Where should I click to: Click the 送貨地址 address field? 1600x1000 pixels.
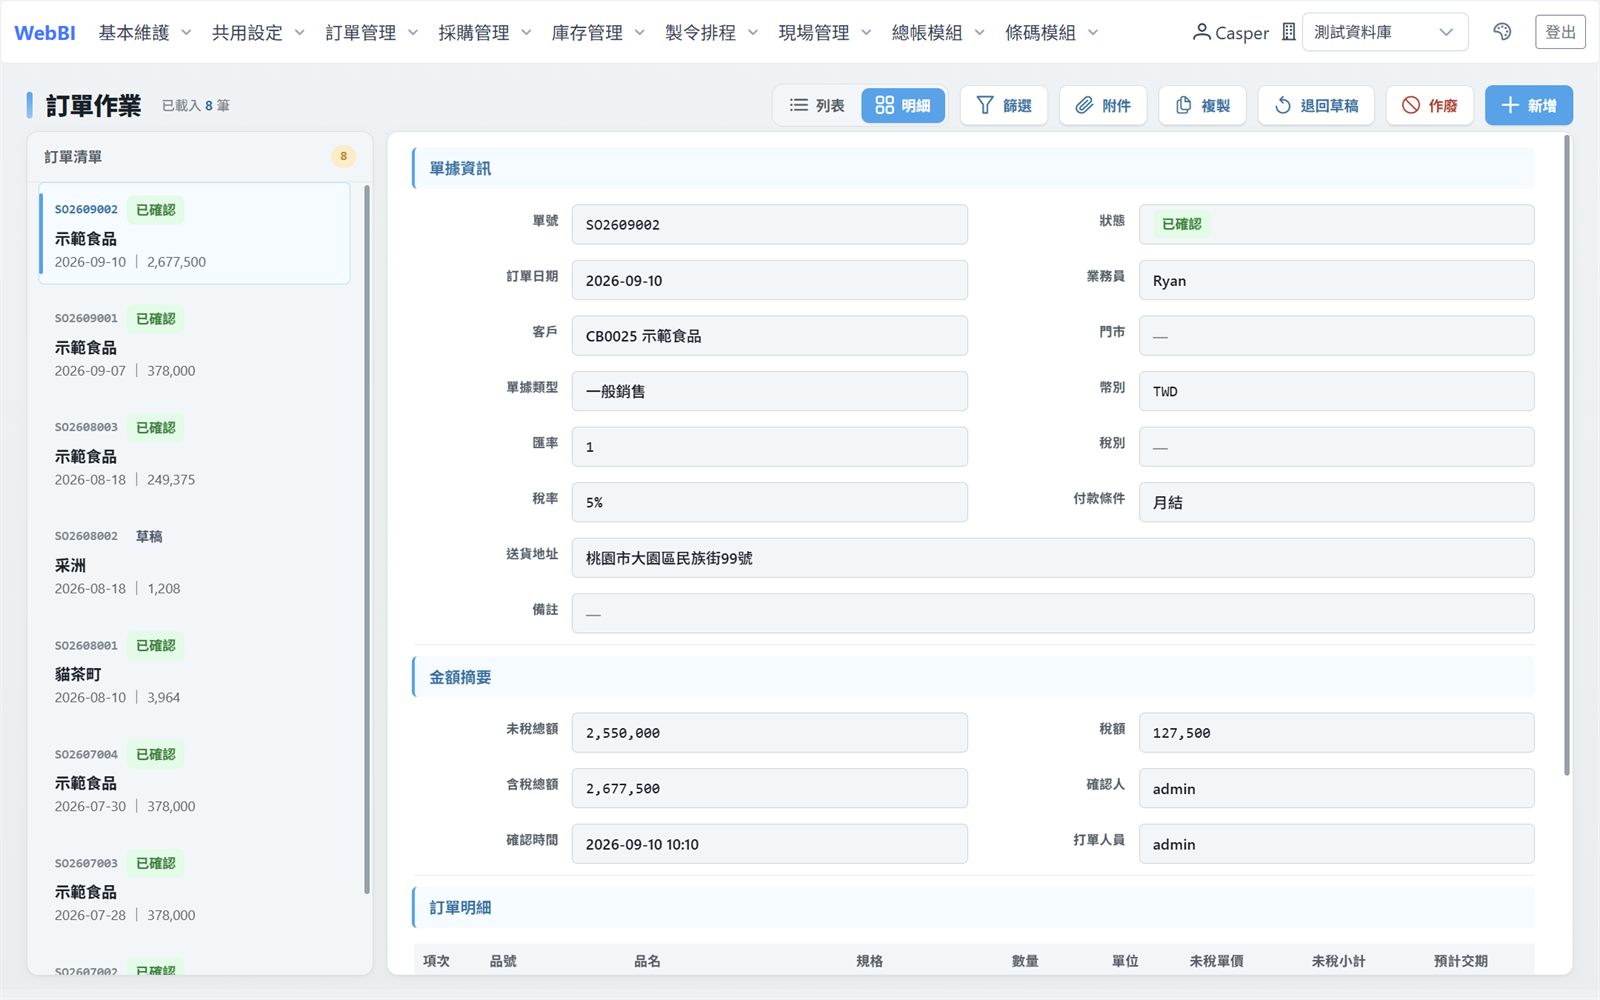1053,558
